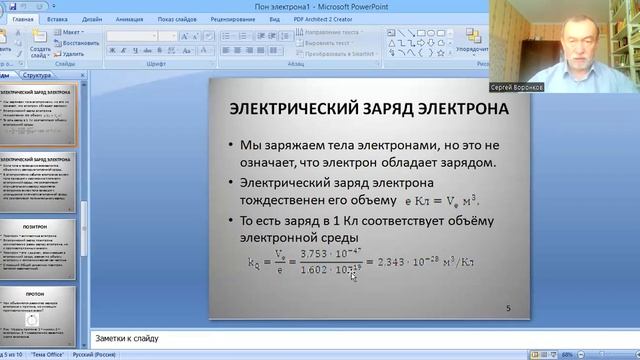640x360 pixels.
Task: Close the slides pane with X
Action: [82, 75]
